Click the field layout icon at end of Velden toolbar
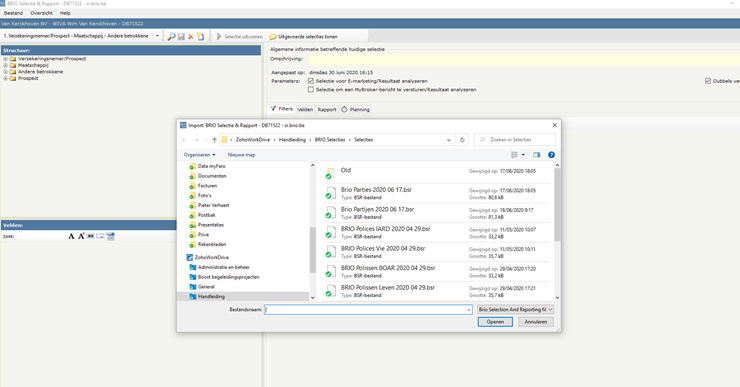This screenshot has height=387, width=740. 110,236
